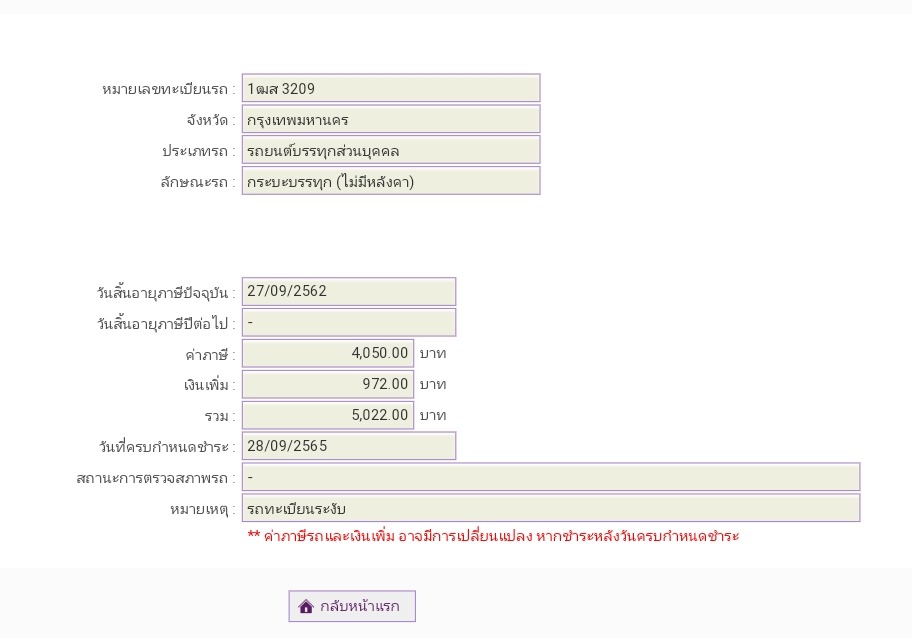
Task: Click the label วันที่ครบกำหนดชำระ
Action: click(x=167, y=447)
